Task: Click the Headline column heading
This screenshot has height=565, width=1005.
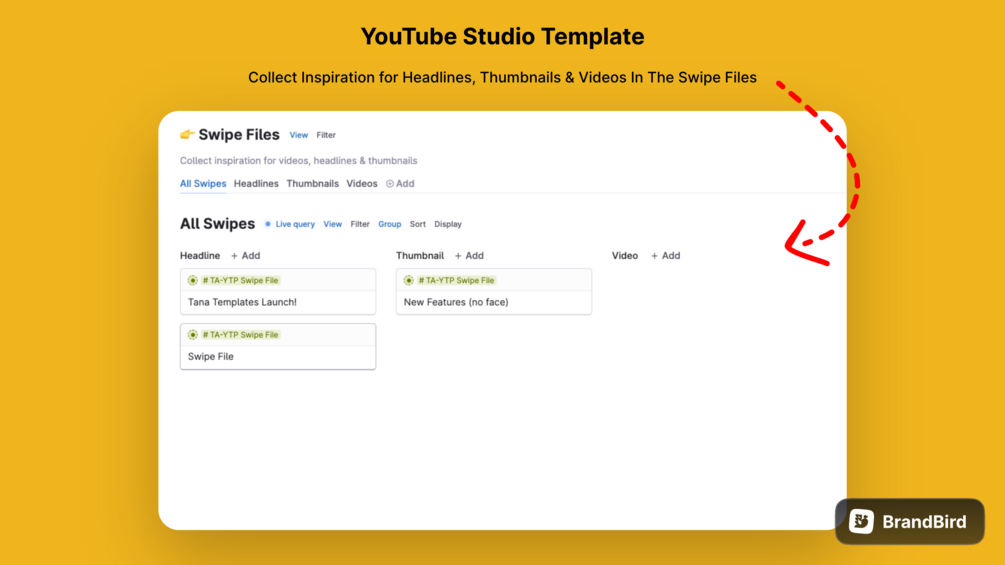Action: [x=199, y=256]
